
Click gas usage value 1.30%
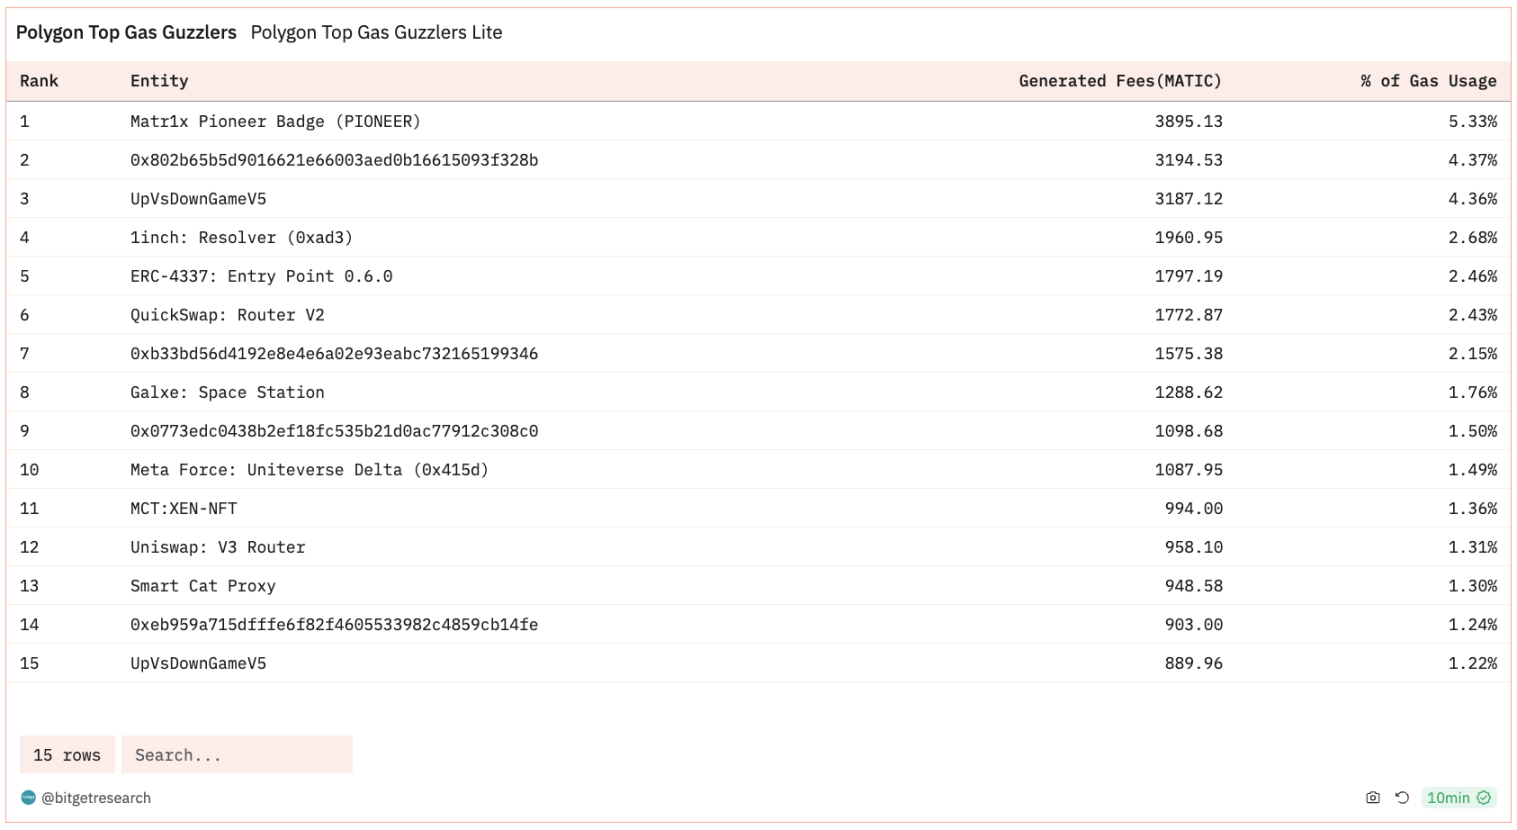click(x=1472, y=586)
